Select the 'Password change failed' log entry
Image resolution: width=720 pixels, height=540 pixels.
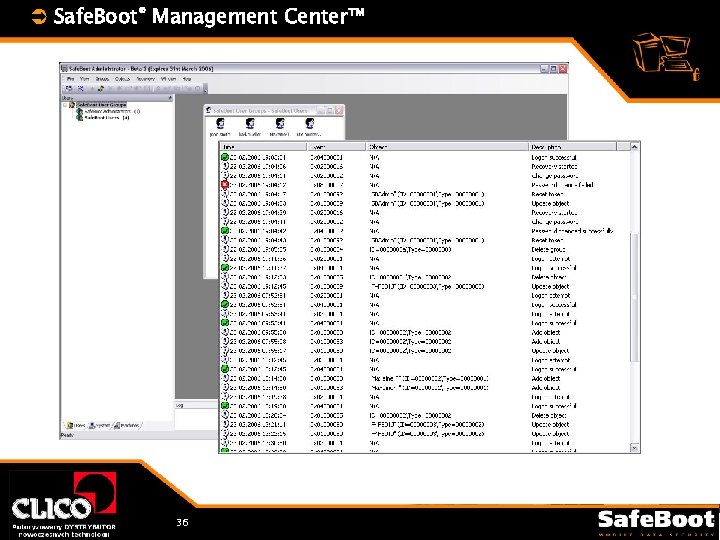pos(425,185)
